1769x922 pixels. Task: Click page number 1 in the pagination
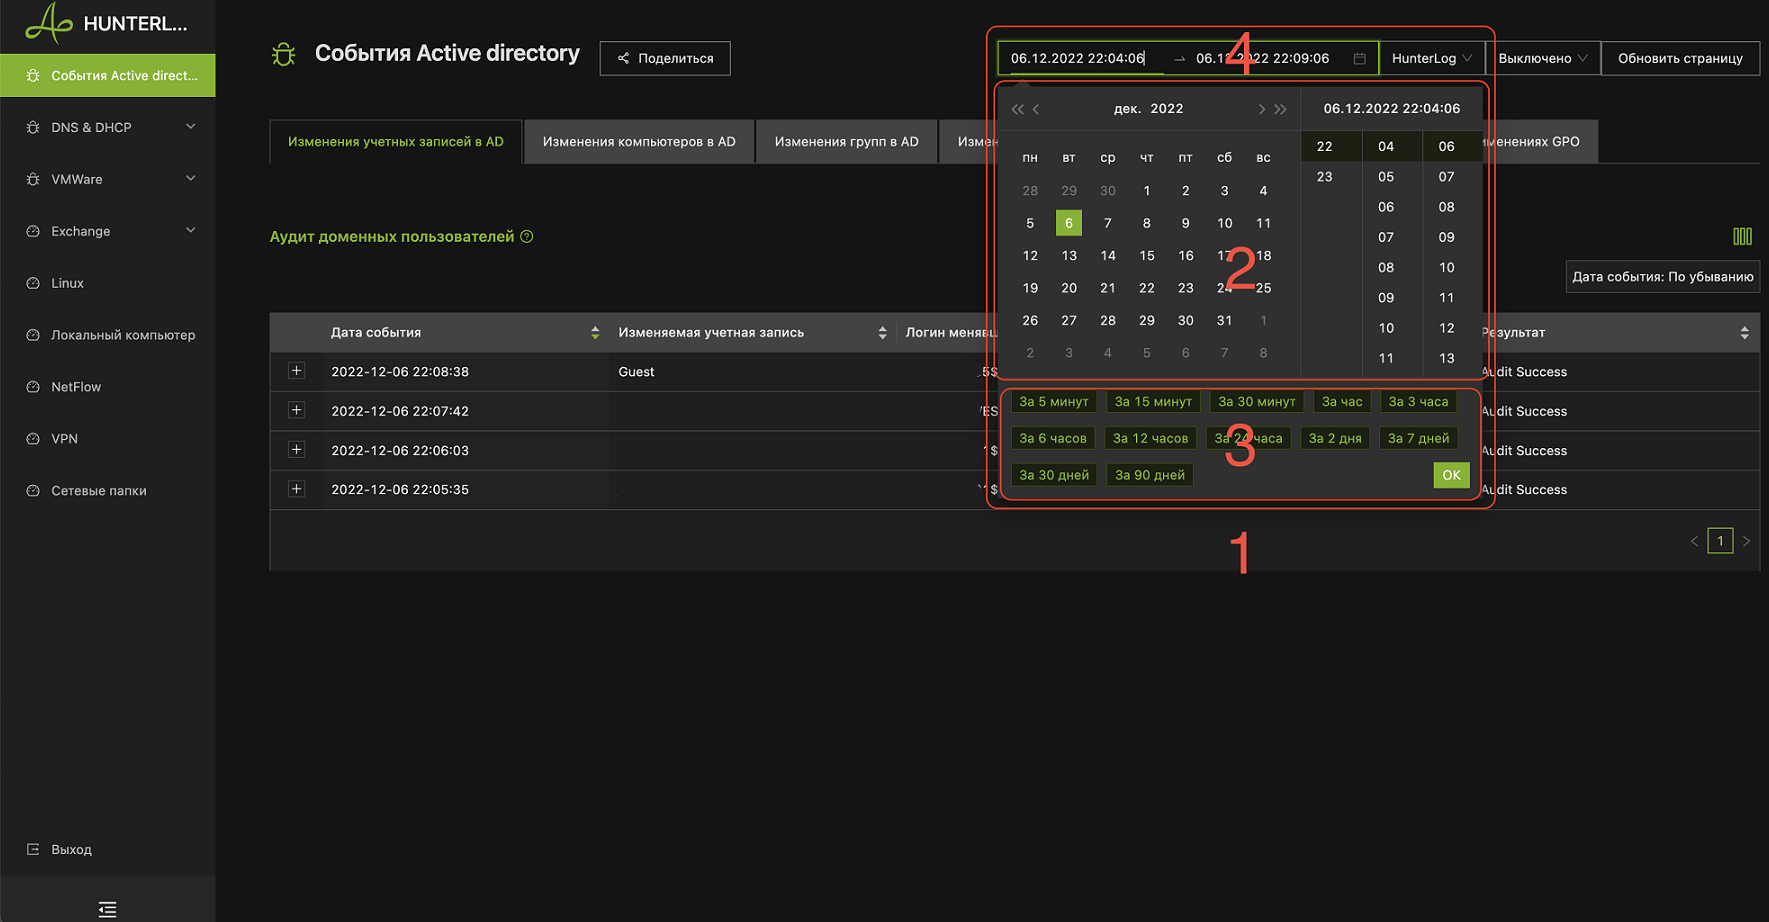(1720, 541)
